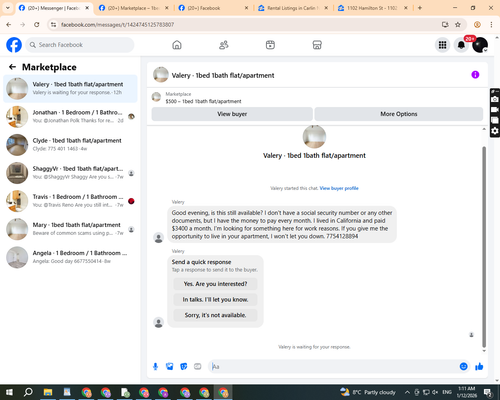Viewport: 500px width, 400px height.
Task: Focus the Search Facebook field
Action: point(80,45)
